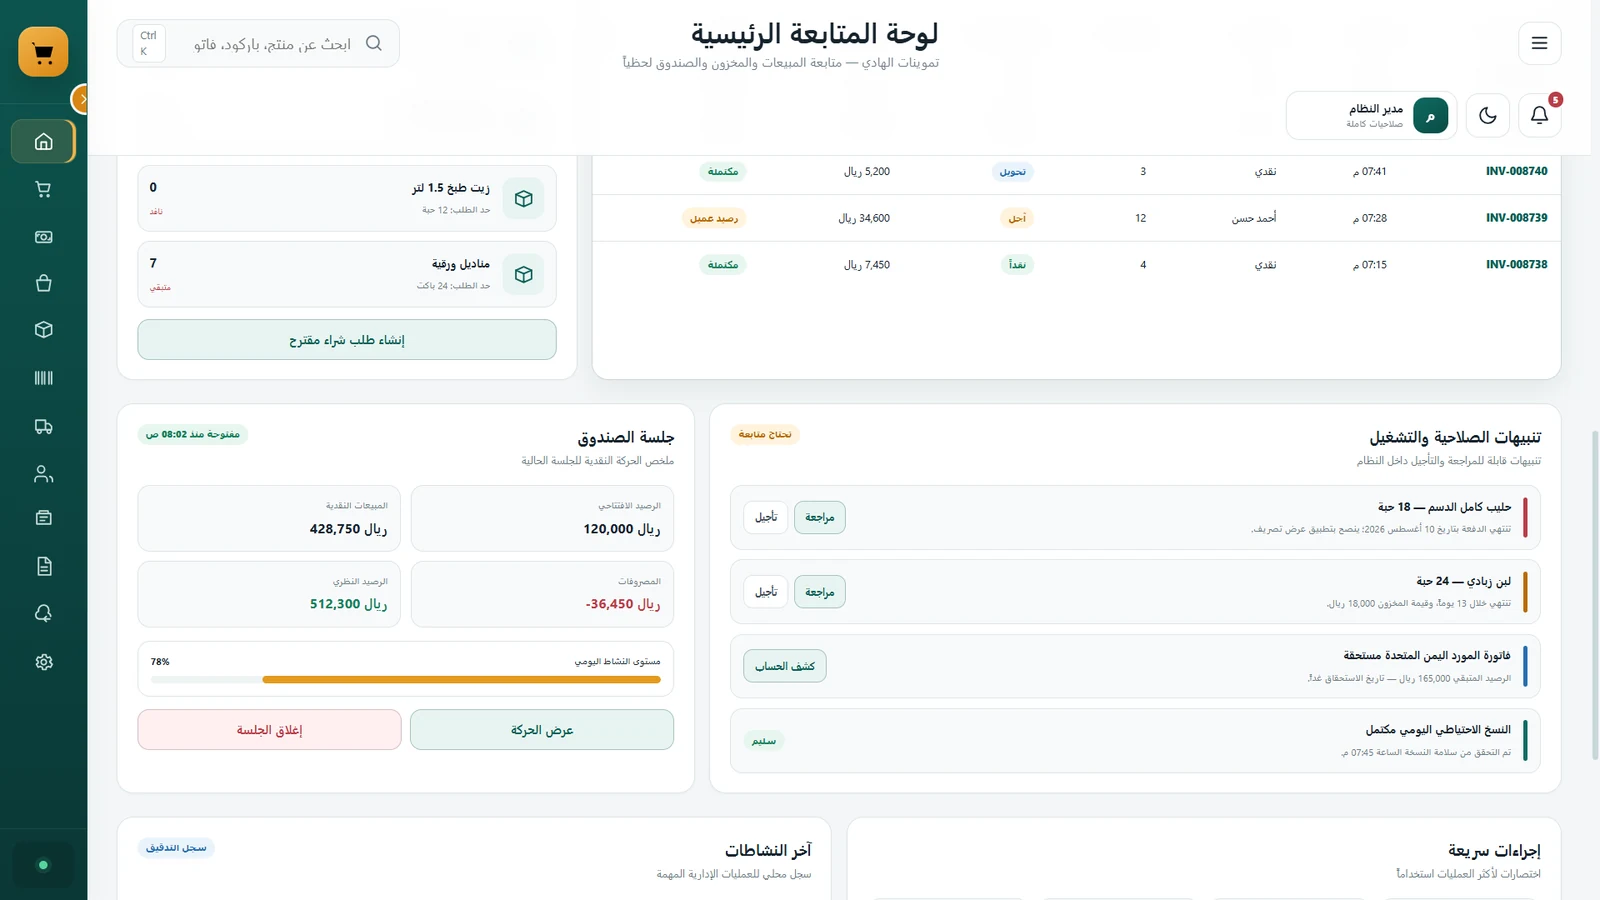
Task: Open notifications bell with 5 badge
Action: coord(1539,115)
